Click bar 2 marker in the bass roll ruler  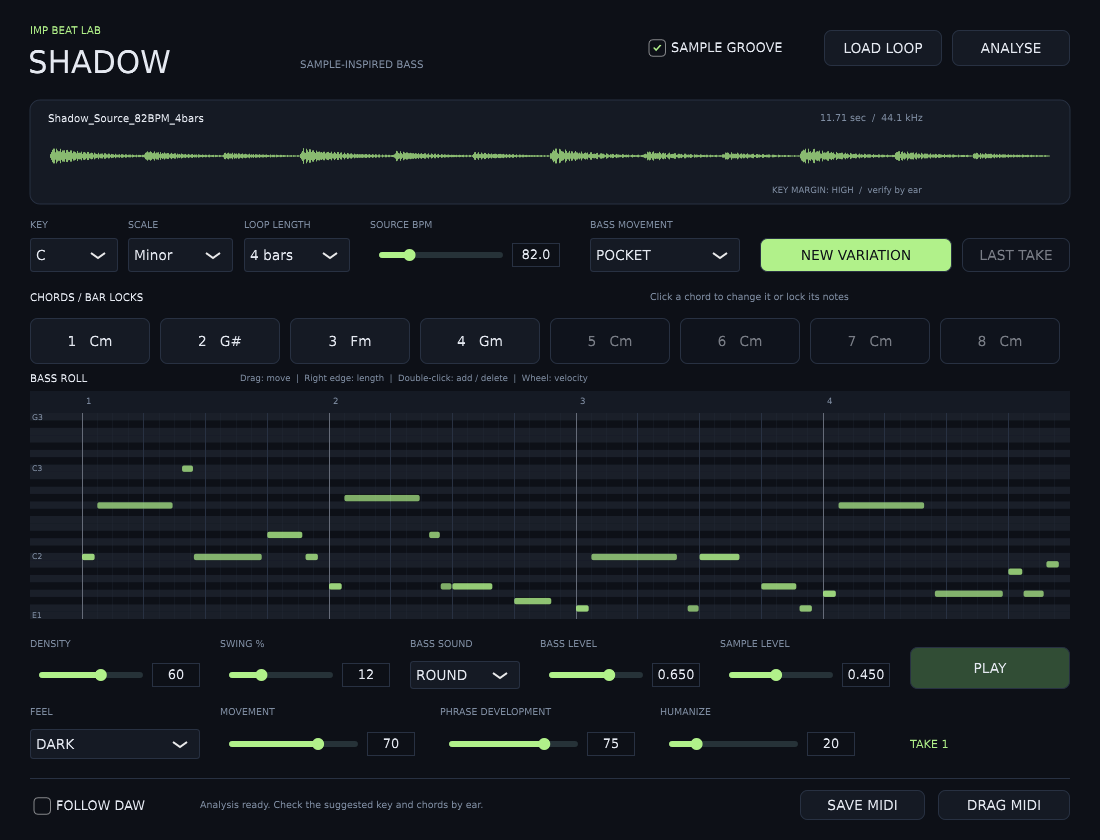pos(335,401)
